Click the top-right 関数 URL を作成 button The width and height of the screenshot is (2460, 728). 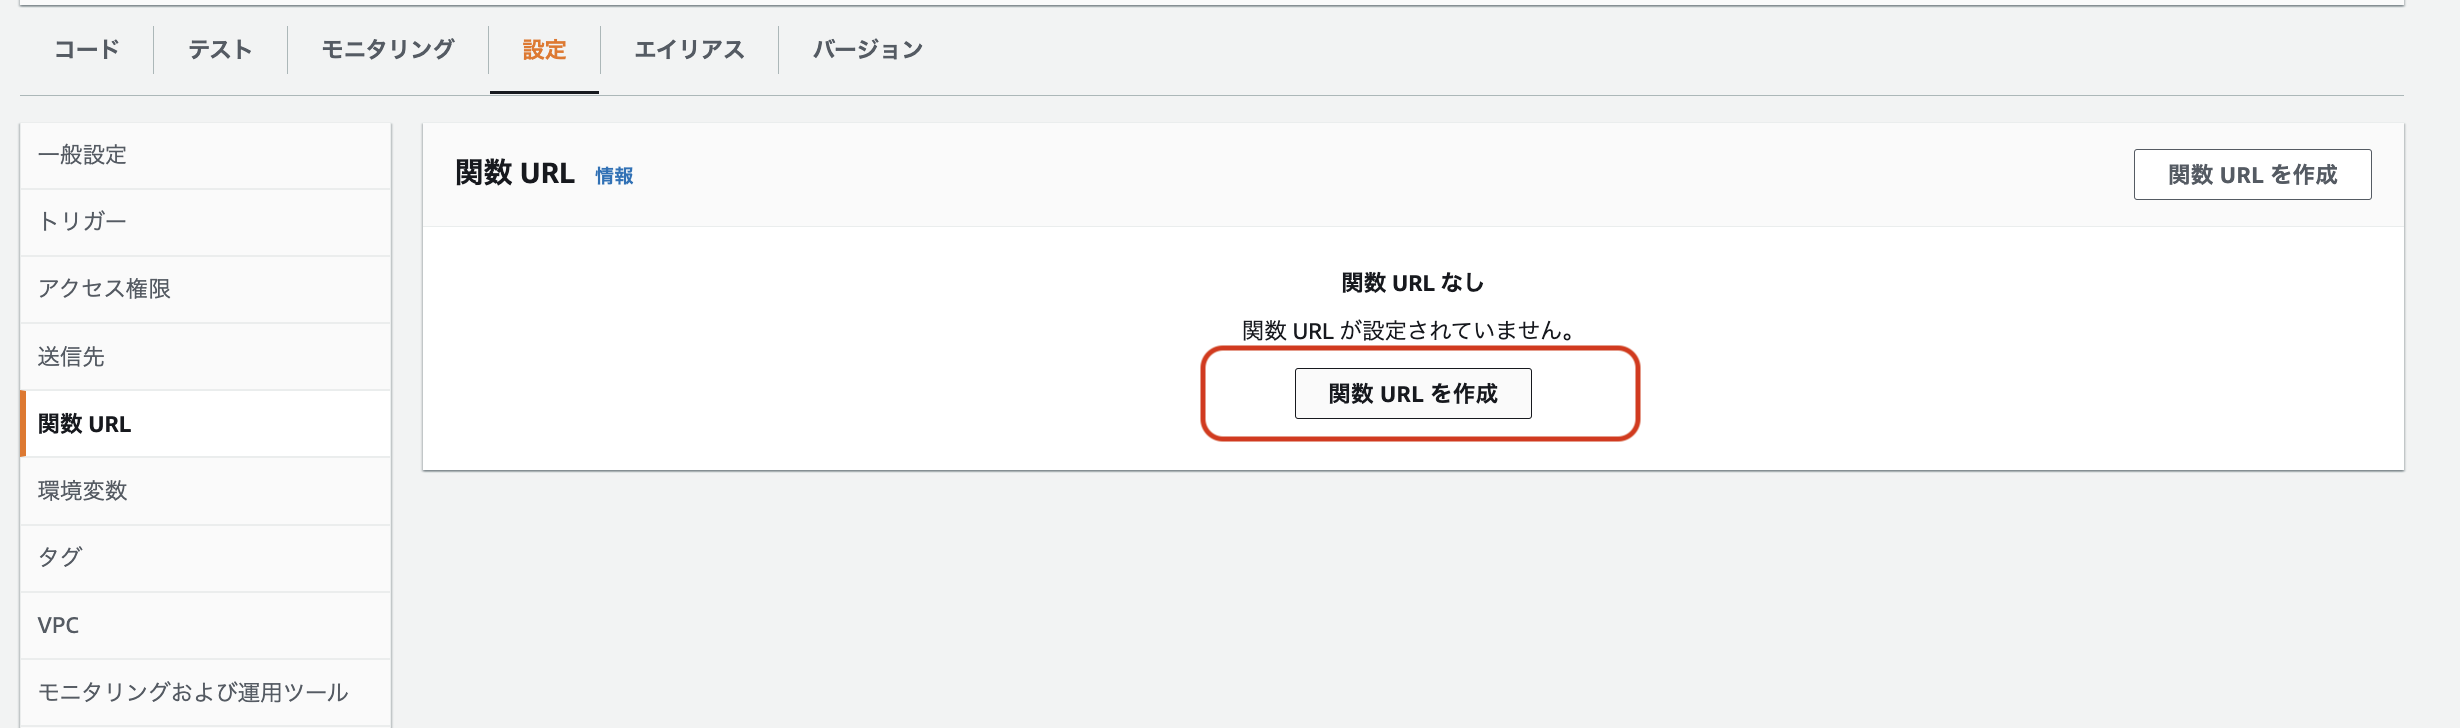pyautogui.click(x=2252, y=173)
